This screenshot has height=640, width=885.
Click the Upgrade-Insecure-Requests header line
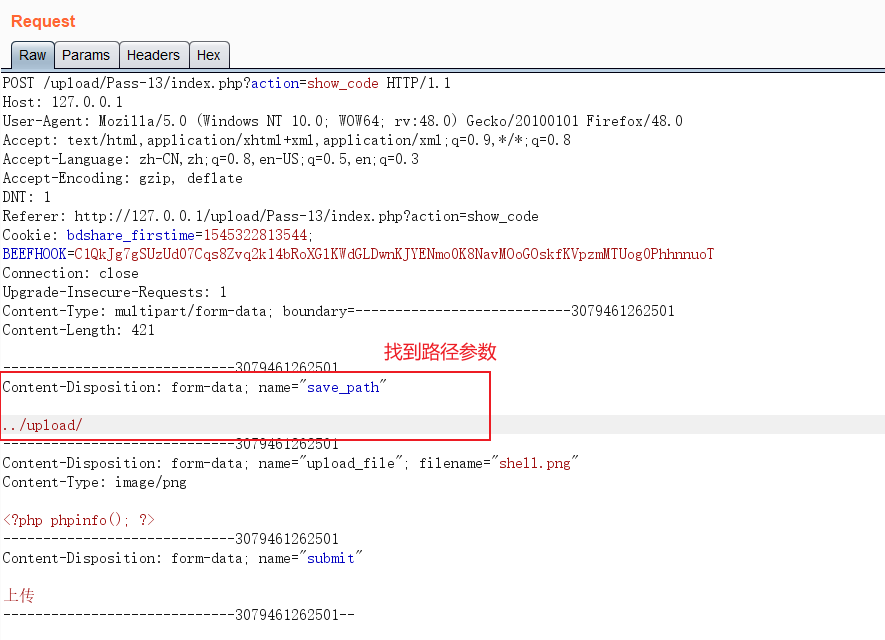pyautogui.click(x=115, y=292)
